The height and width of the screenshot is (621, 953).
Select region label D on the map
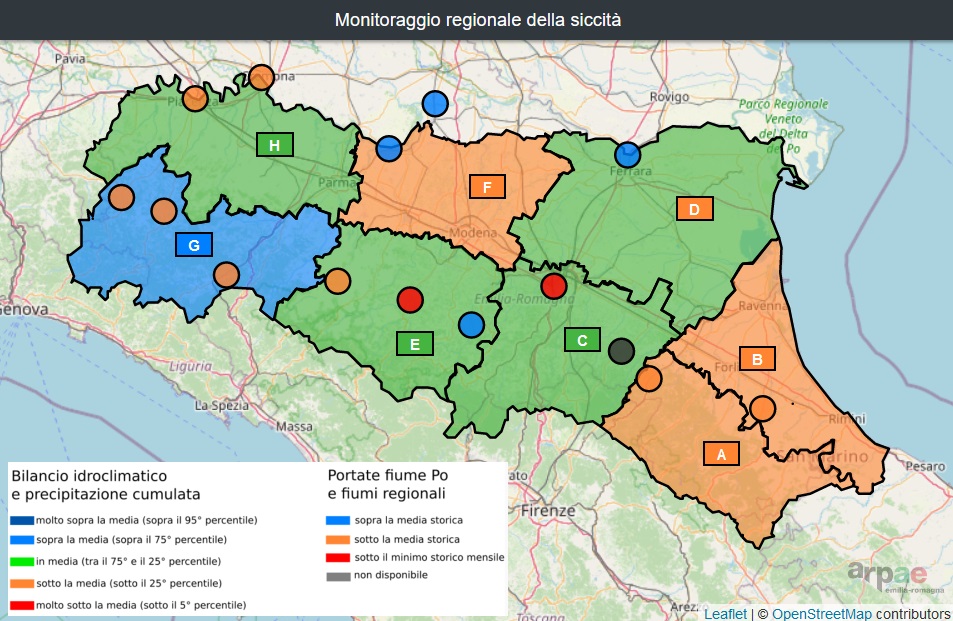[694, 209]
